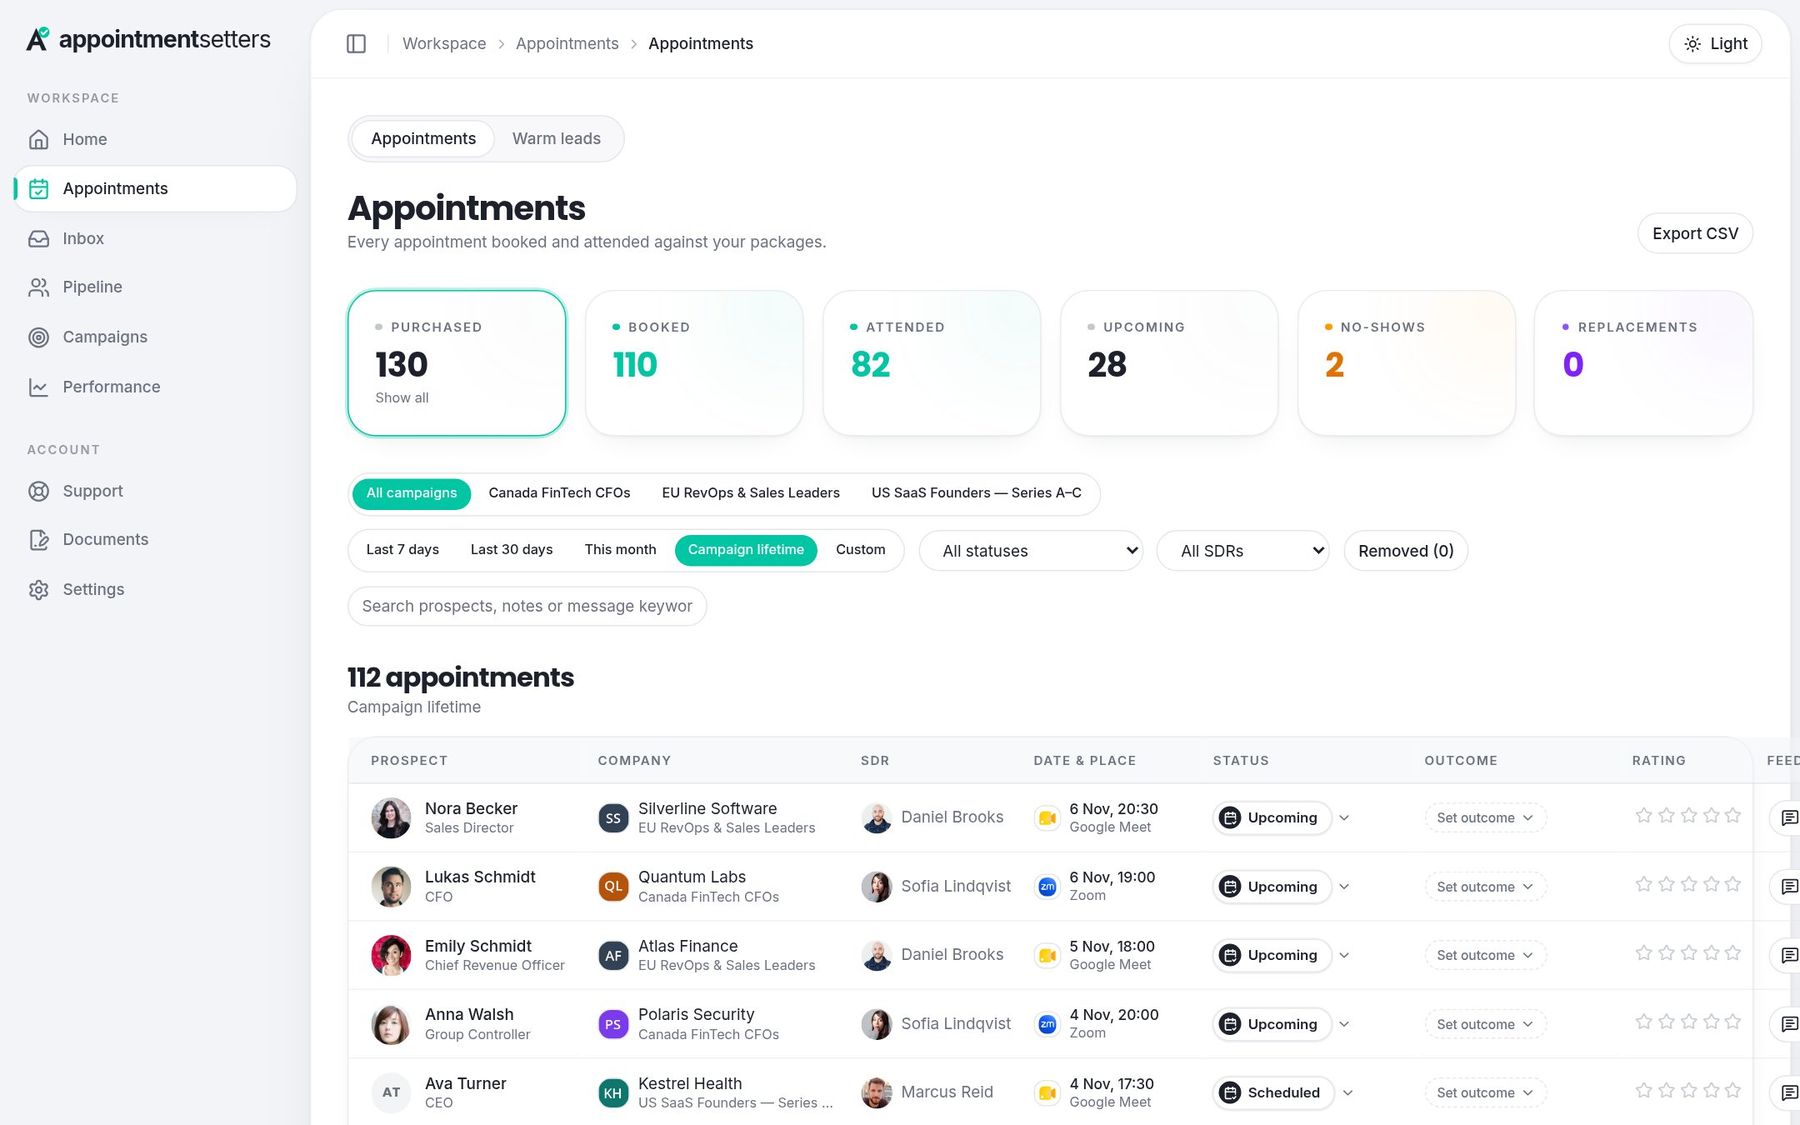Filter by EU RevOps & Sales Leaders
Screen dimensions: 1800x1125
click(751, 493)
